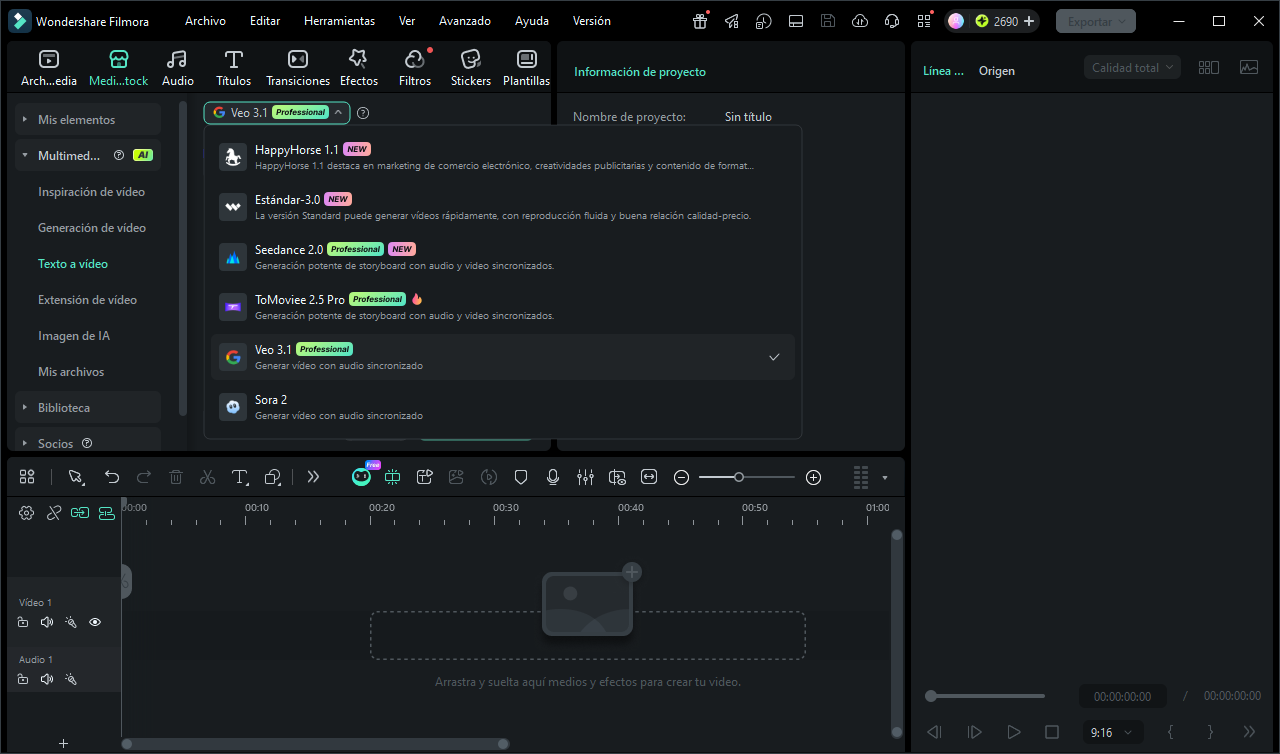Screen dimensions: 1280x754
Task: Open the audio mixer icon
Action: (x=585, y=477)
